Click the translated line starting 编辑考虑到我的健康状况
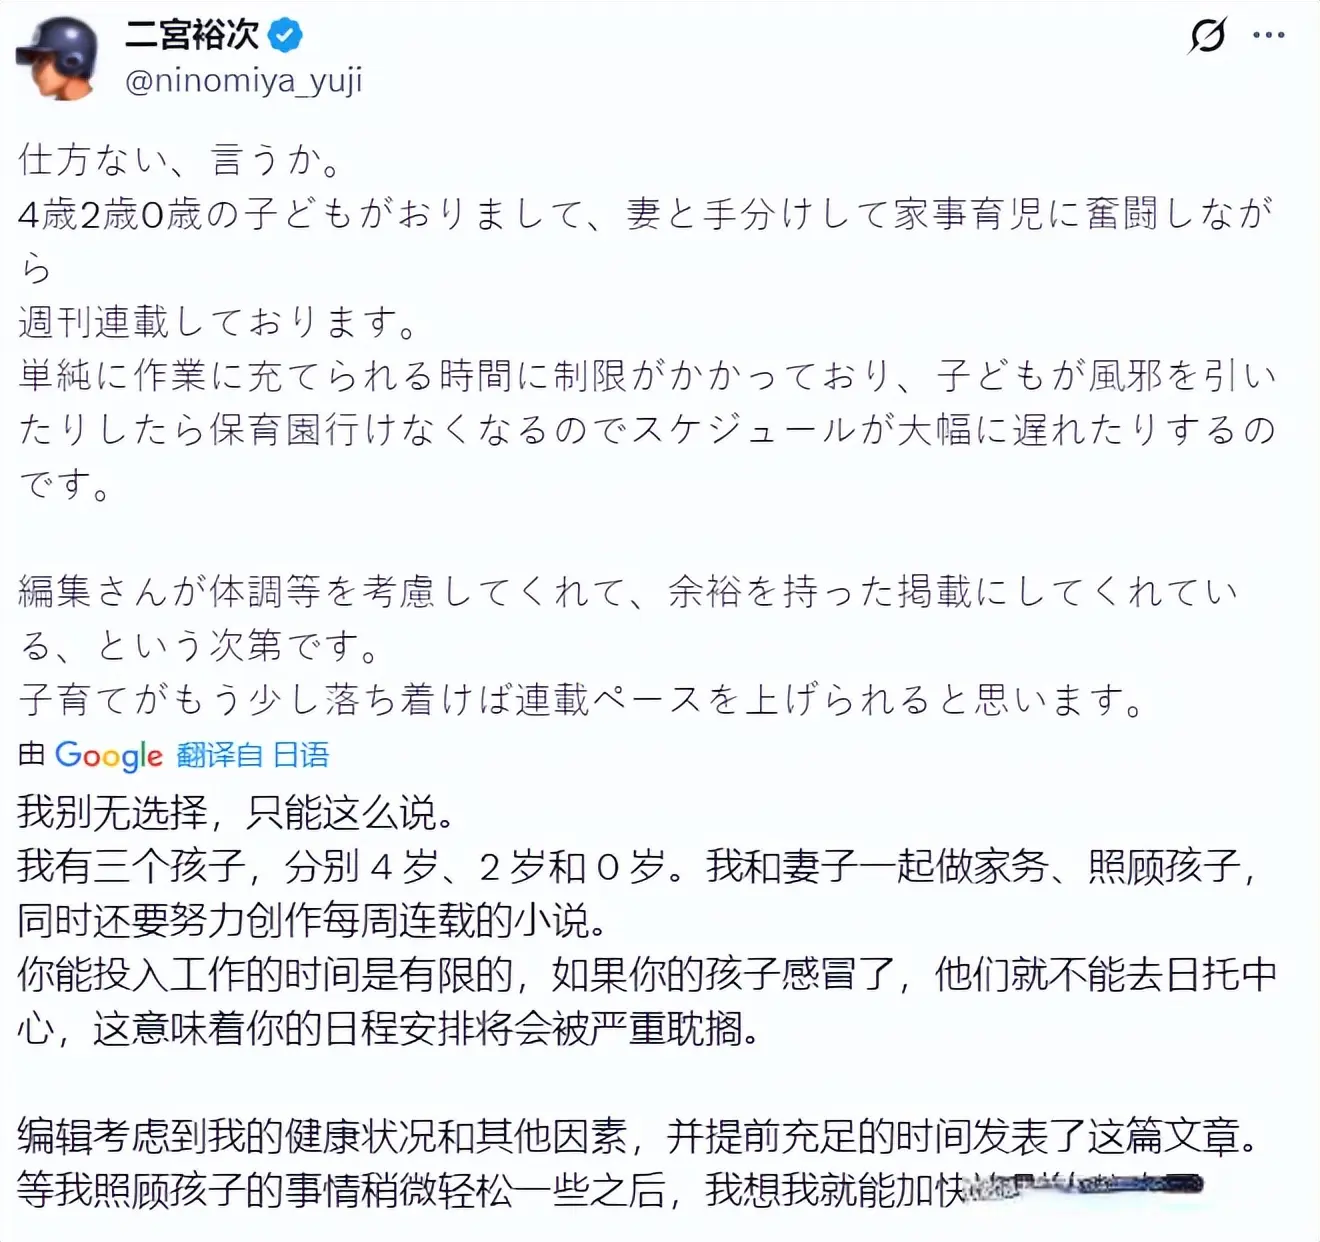Image resolution: width=1320 pixels, height=1242 pixels. tap(636, 1136)
